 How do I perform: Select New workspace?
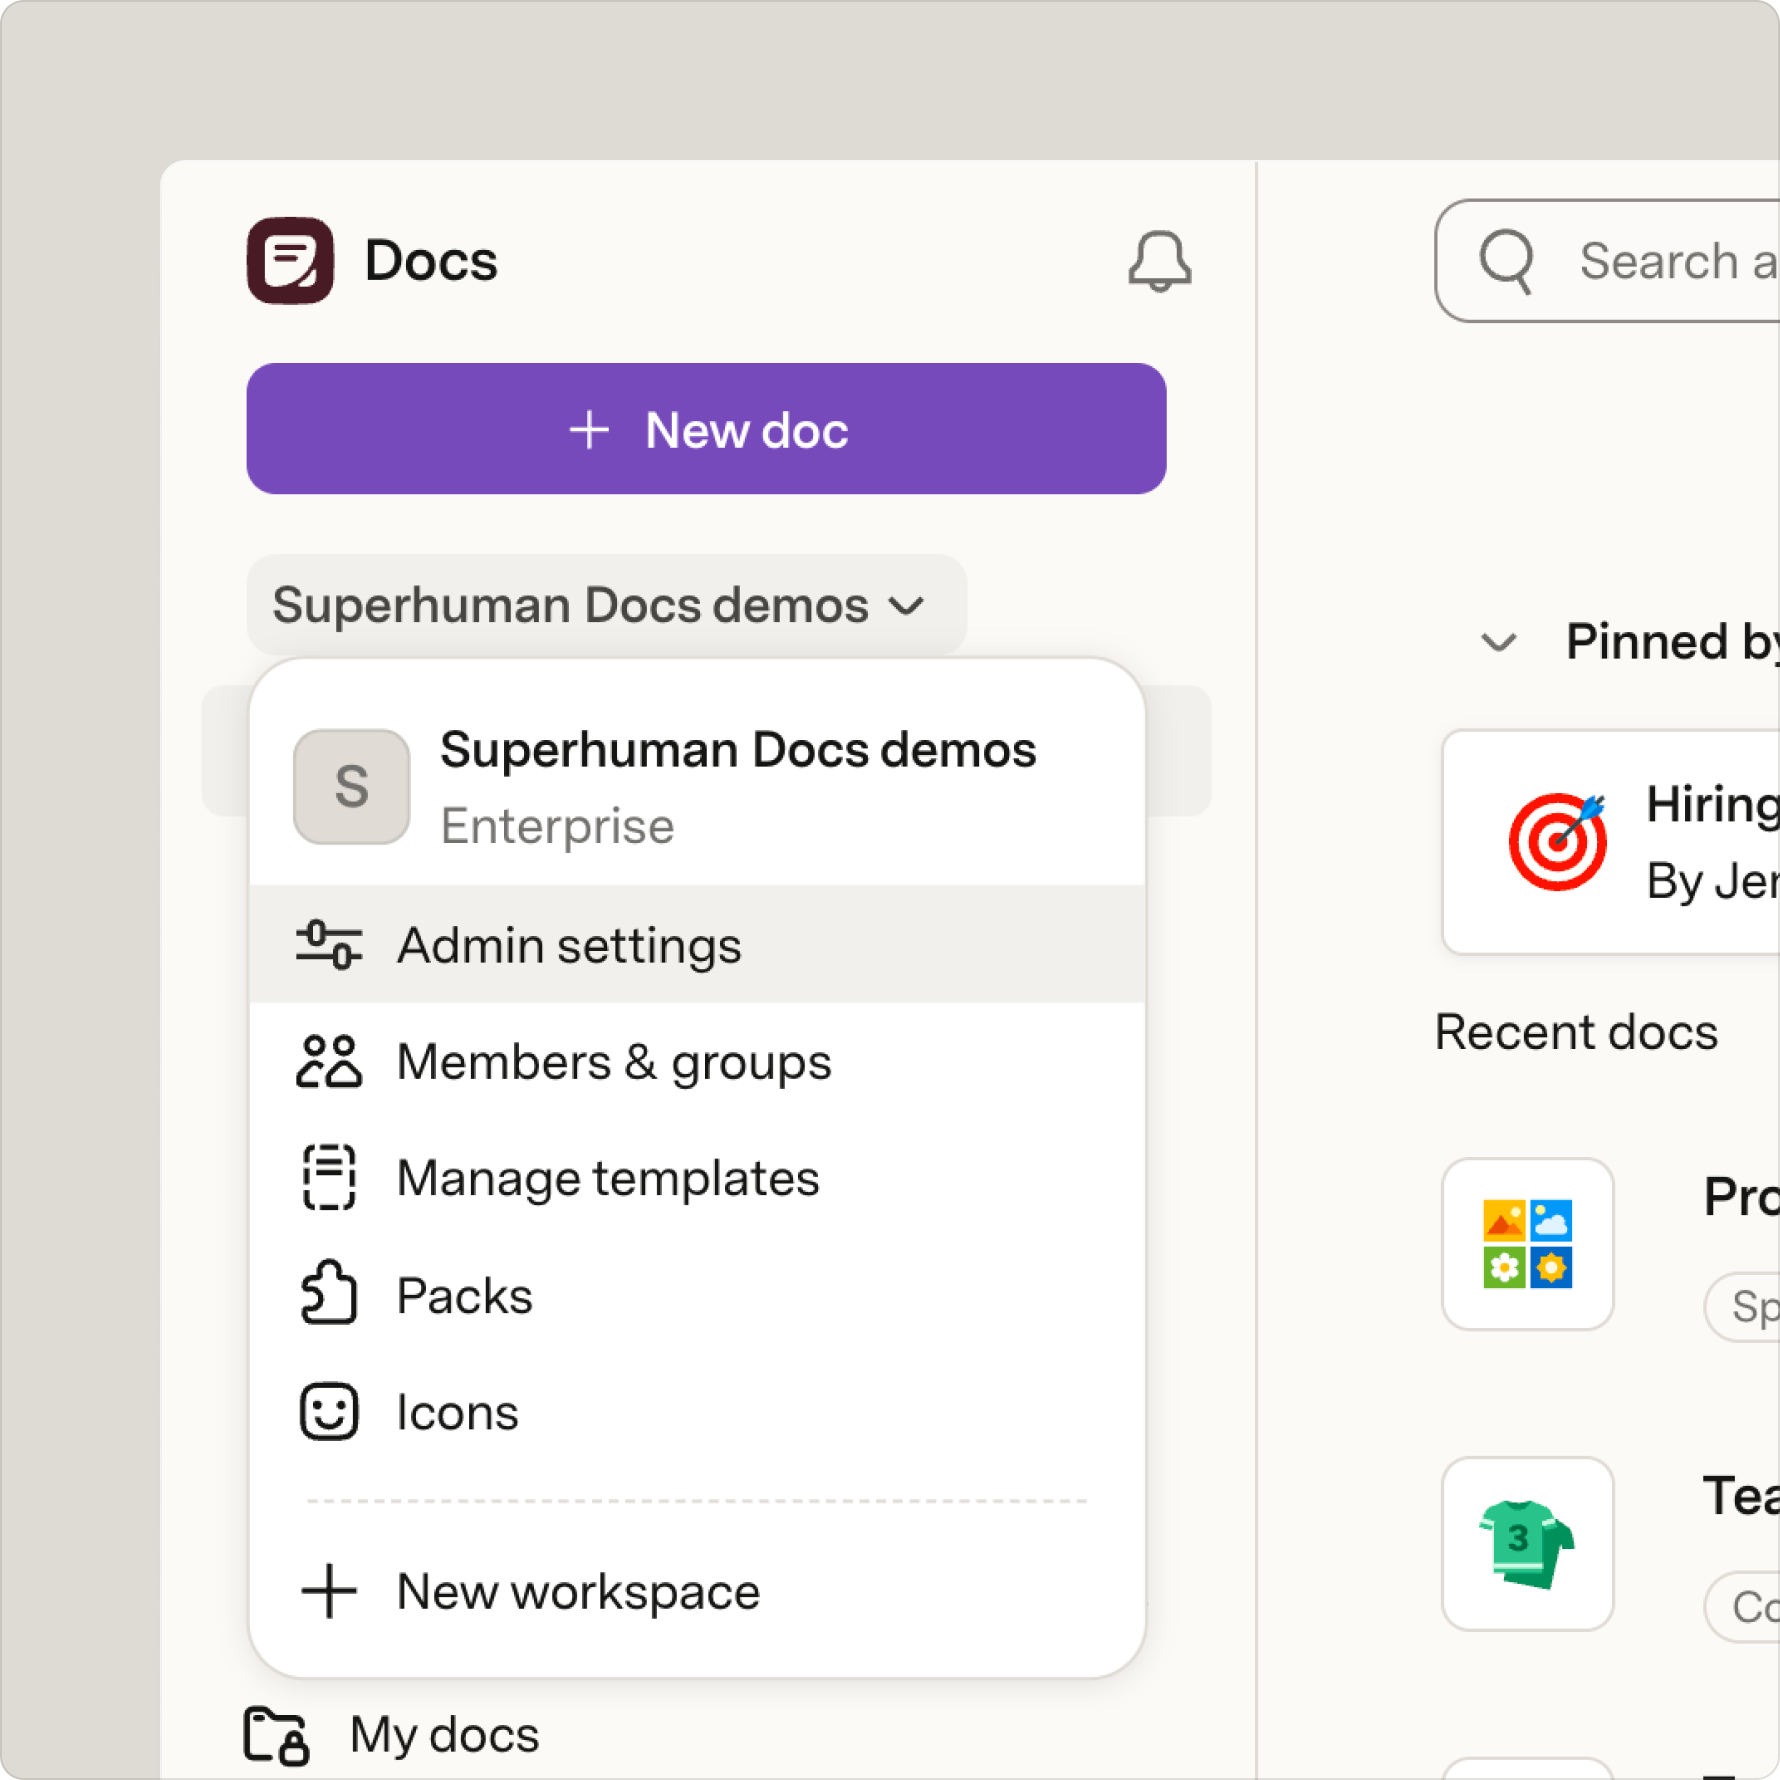[x=697, y=1591]
